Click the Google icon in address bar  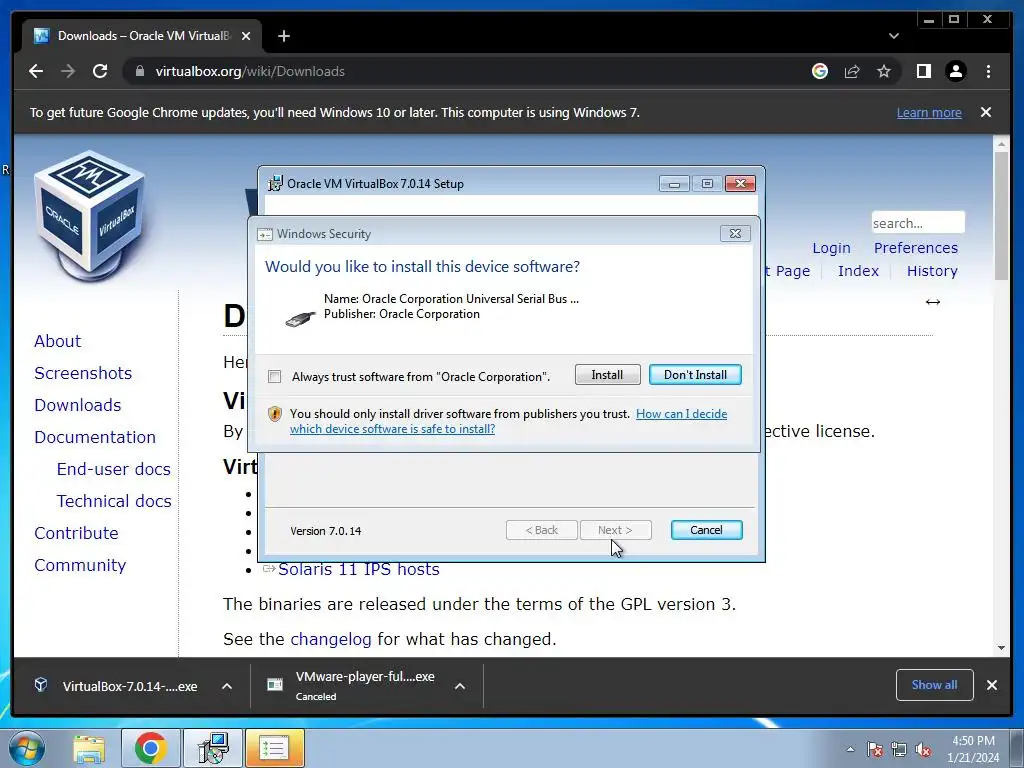click(x=820, y=71)
